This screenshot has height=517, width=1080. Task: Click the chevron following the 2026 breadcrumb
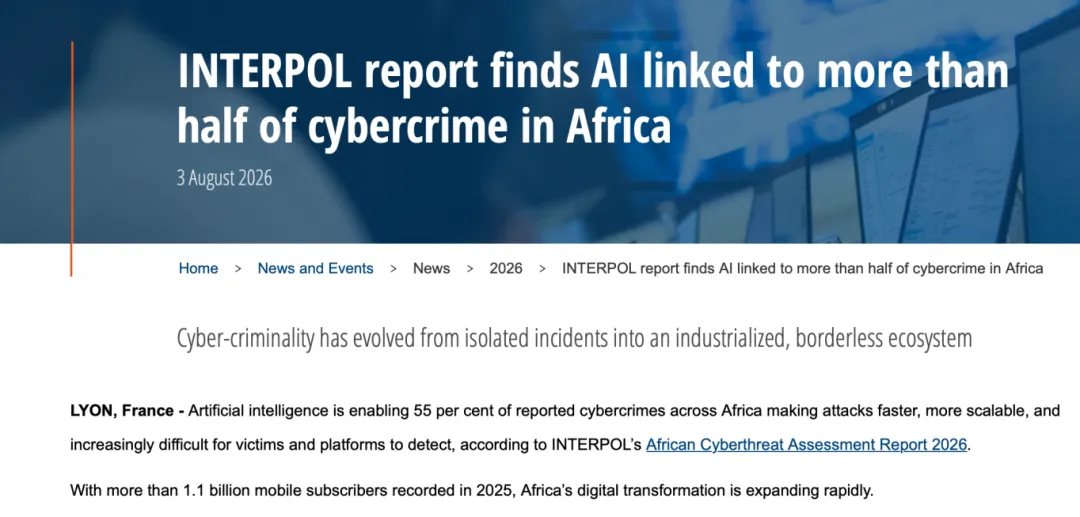click(542, 269)
